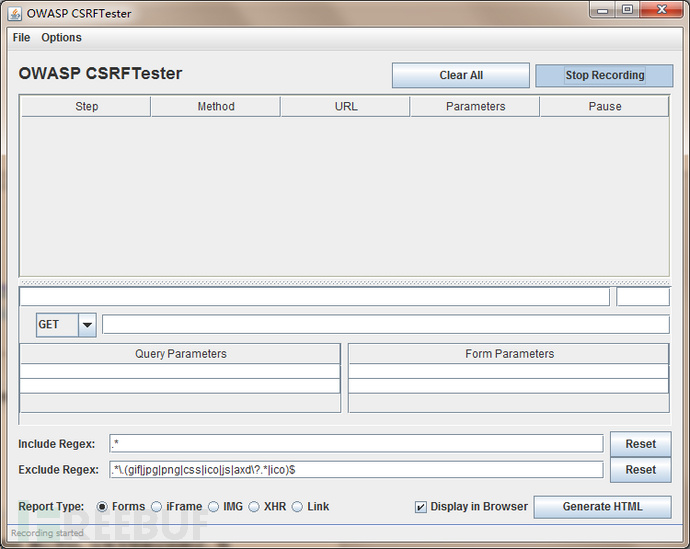Viewport: 690px width, 549px height.
Task: Click the Pause column header
Action: point(605,106)
